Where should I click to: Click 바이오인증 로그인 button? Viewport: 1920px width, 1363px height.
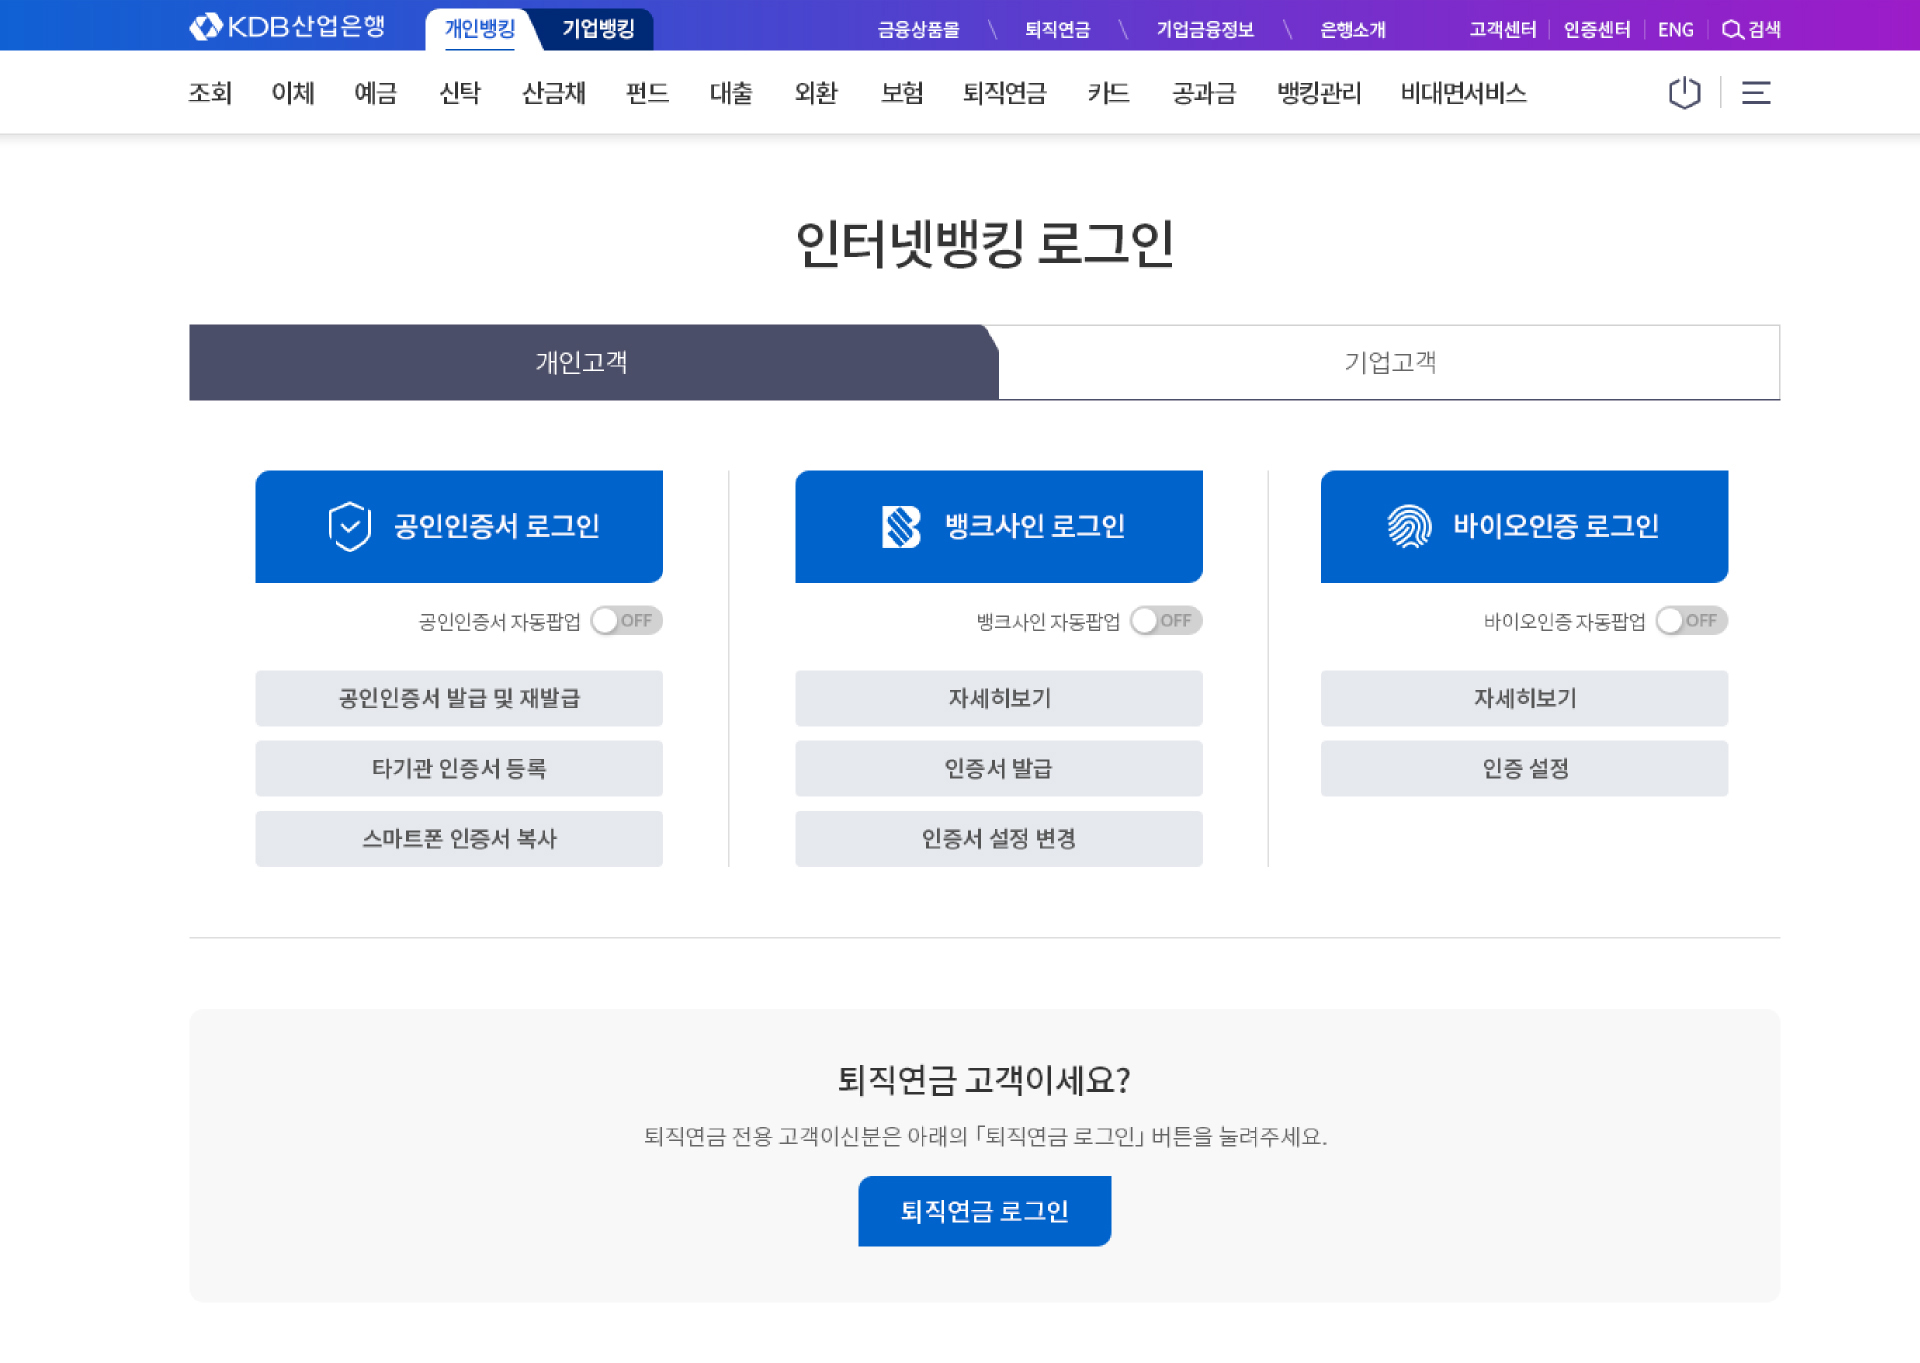coord(1524,526)
